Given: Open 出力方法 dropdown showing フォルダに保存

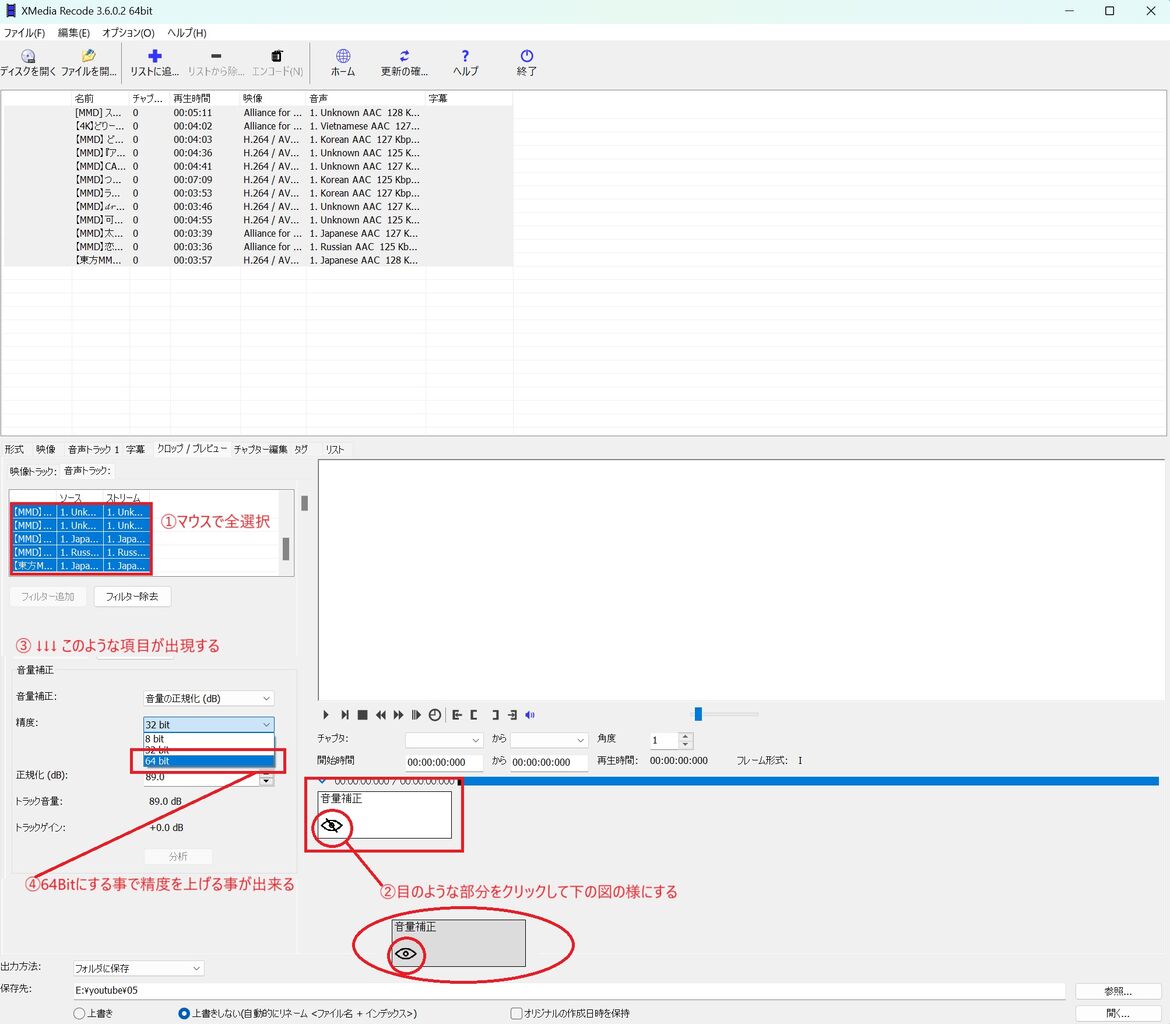Looking at the screenshot, I should click(x=138, y=969).
